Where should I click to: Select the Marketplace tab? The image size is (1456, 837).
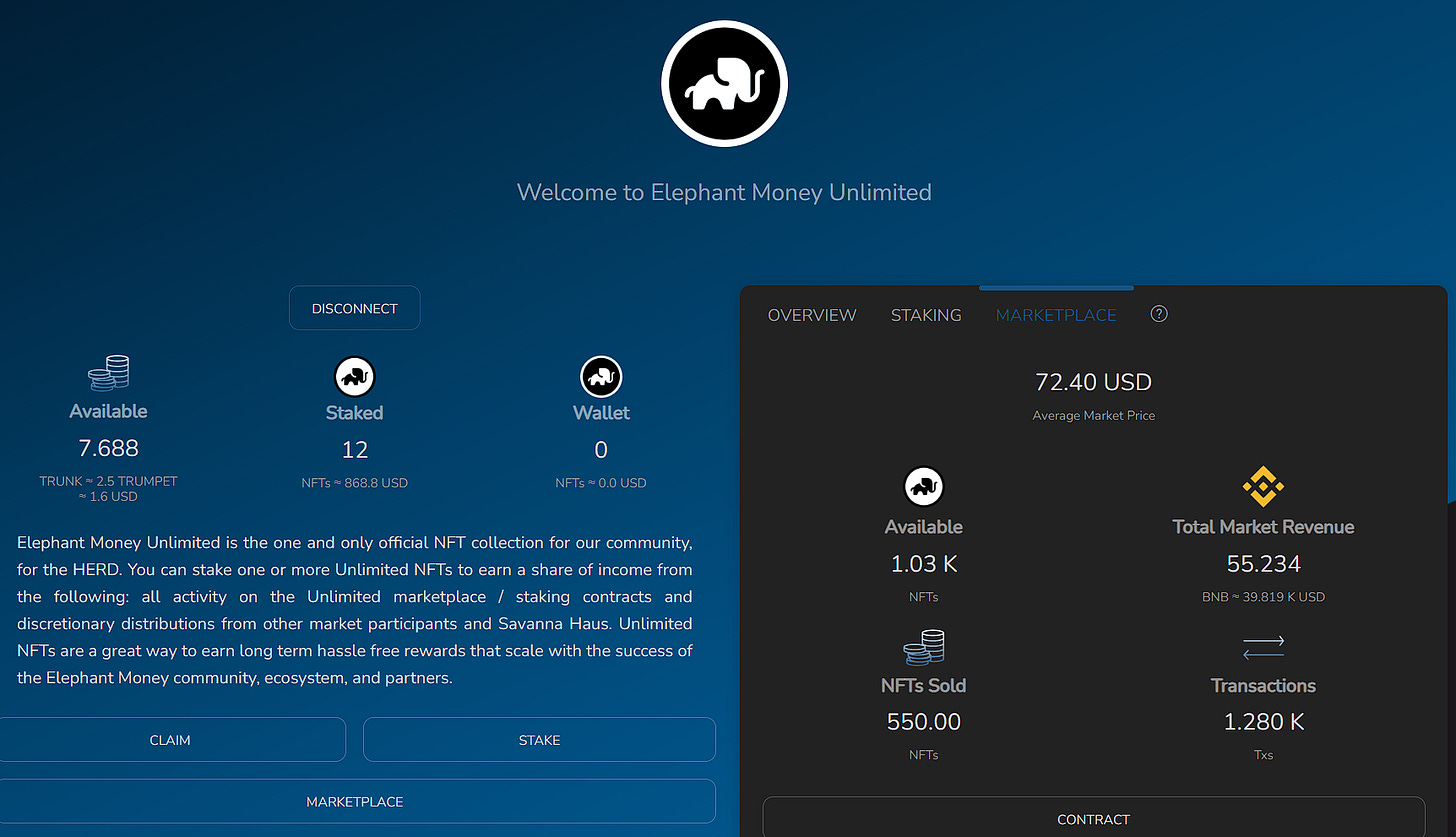pos(1056,315)
